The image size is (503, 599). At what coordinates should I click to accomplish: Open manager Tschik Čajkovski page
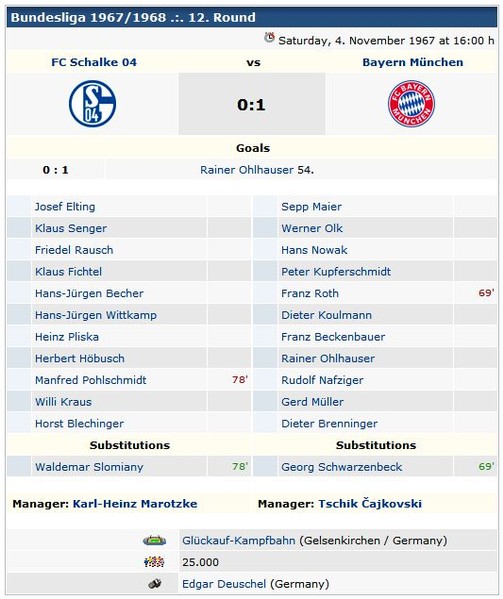tap(370, 503)
